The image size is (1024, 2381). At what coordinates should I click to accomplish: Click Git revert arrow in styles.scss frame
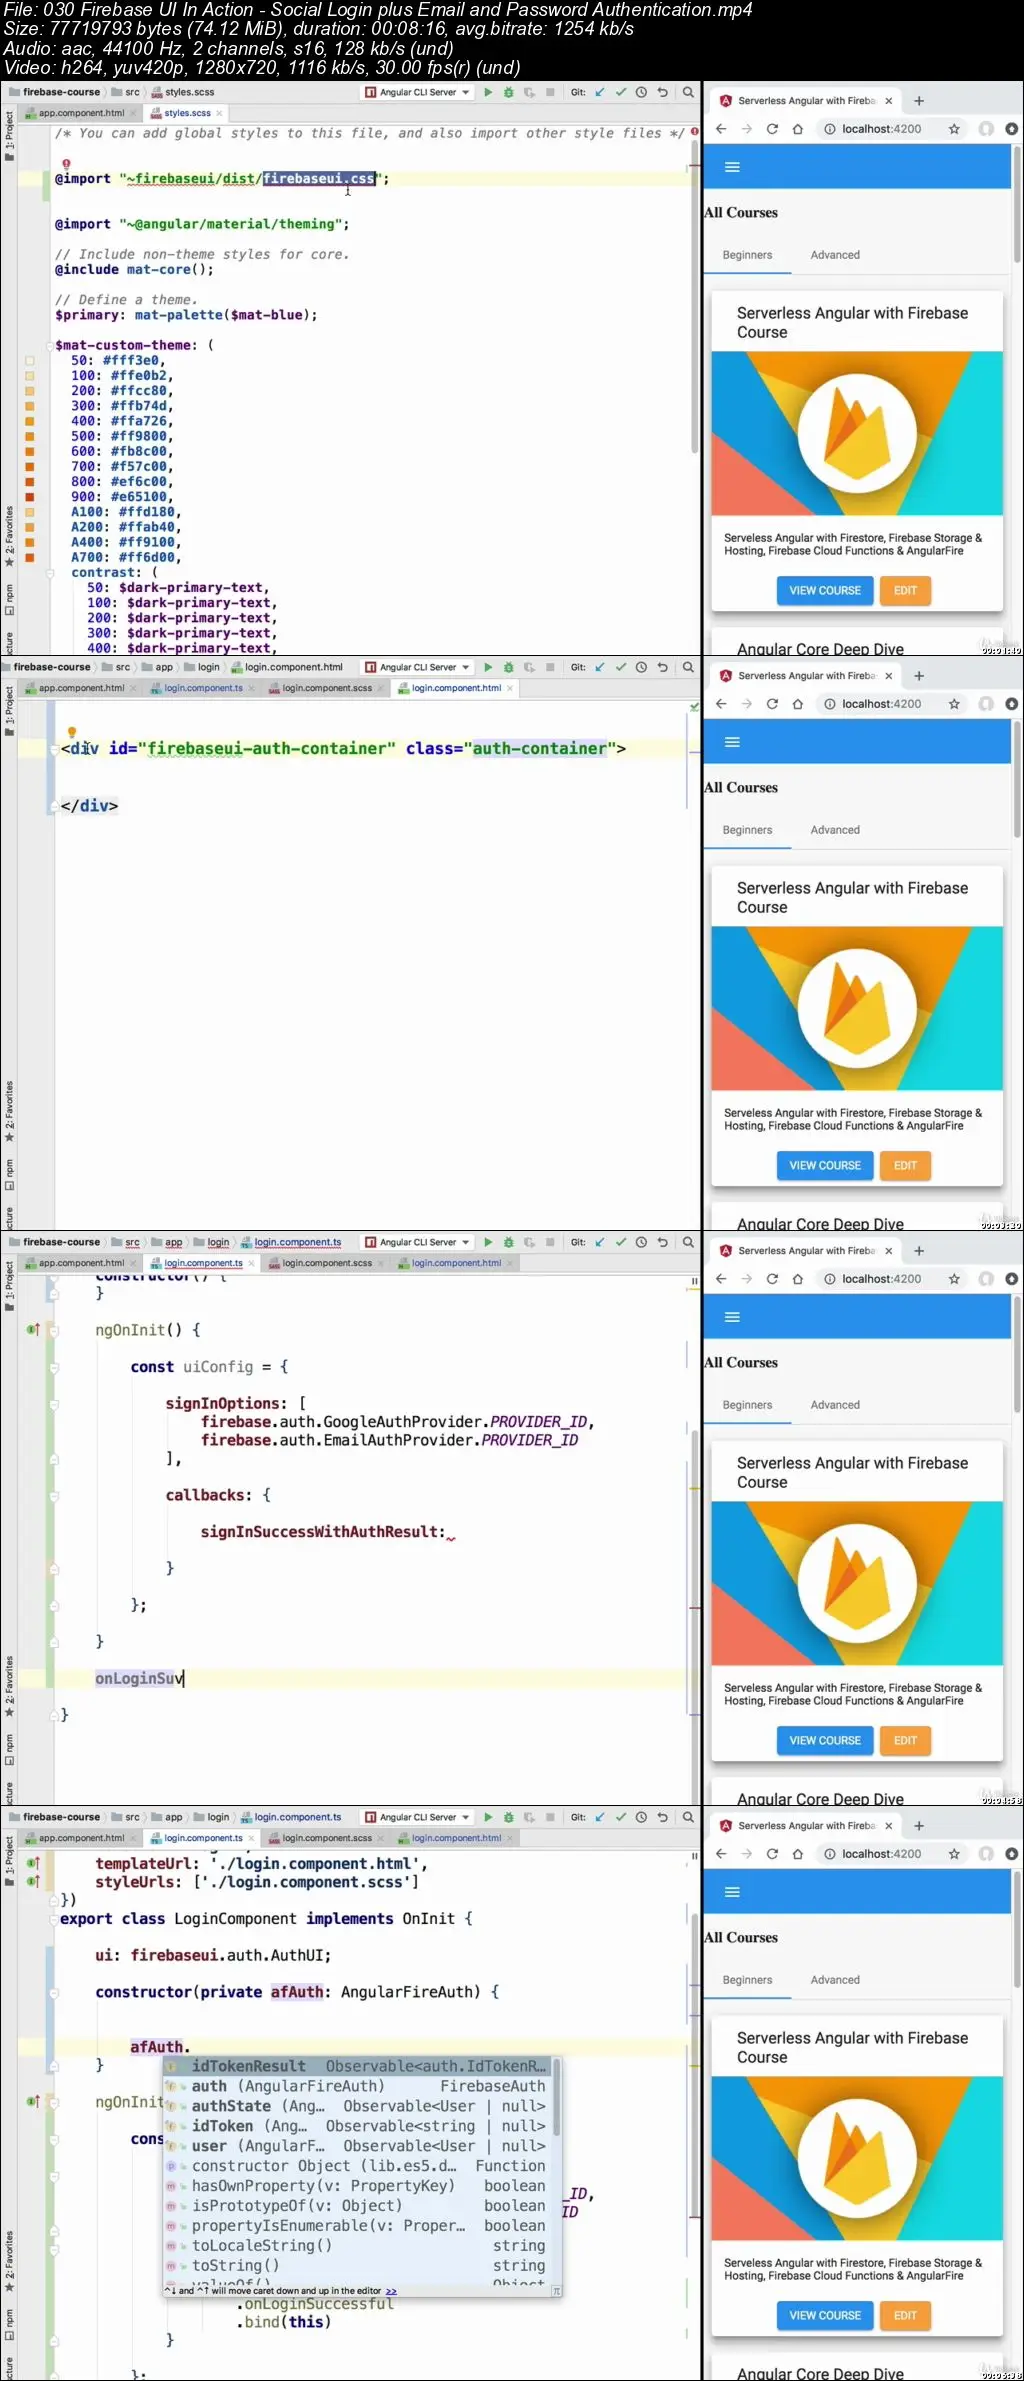pyautogui.click(x=662, y=92)
